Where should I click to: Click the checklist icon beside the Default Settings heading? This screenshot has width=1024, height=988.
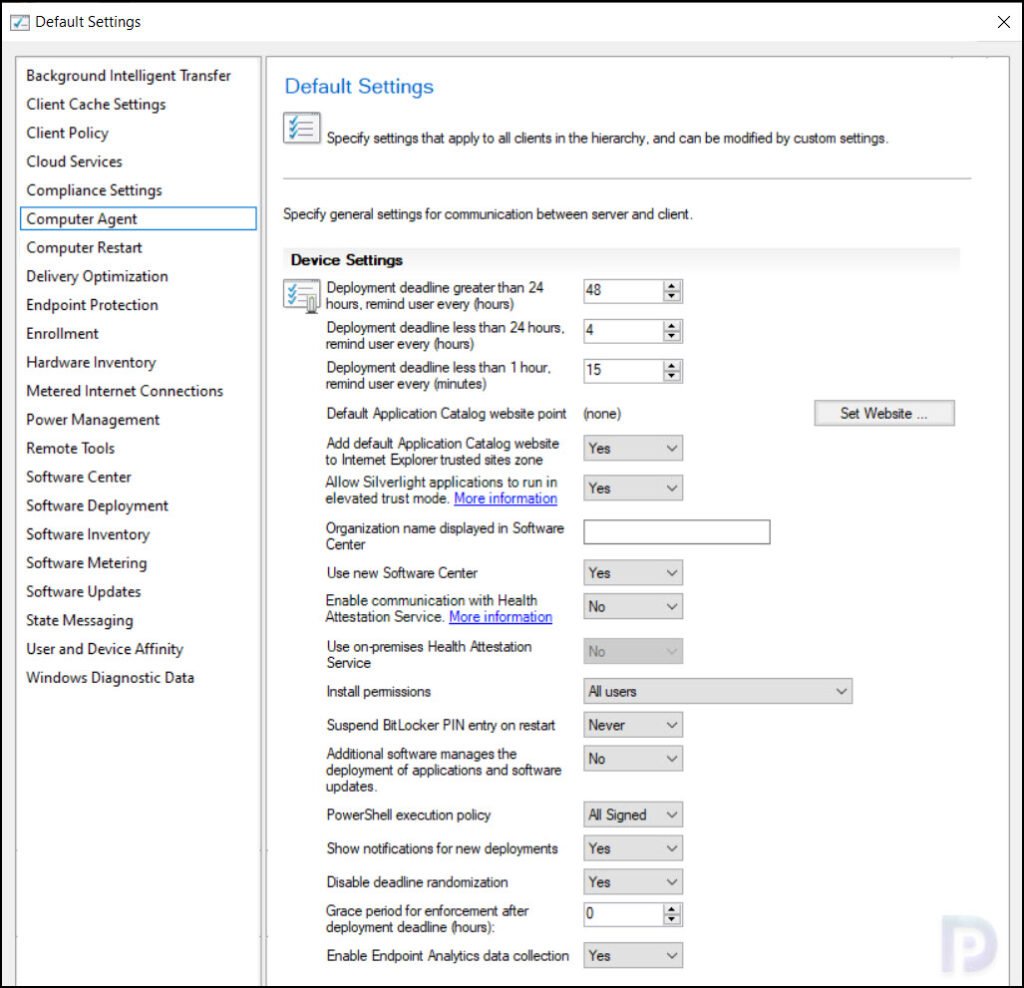pos(302,127)
